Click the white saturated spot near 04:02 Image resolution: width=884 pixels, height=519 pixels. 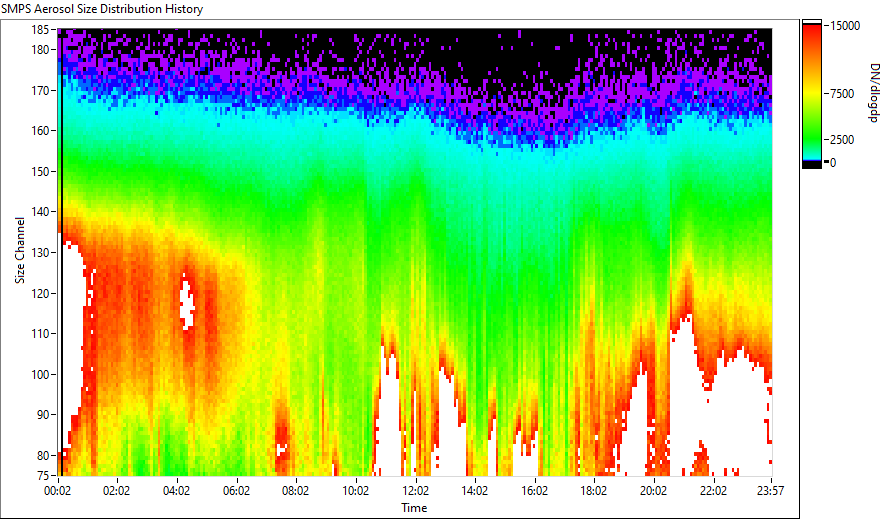(187, 300)
